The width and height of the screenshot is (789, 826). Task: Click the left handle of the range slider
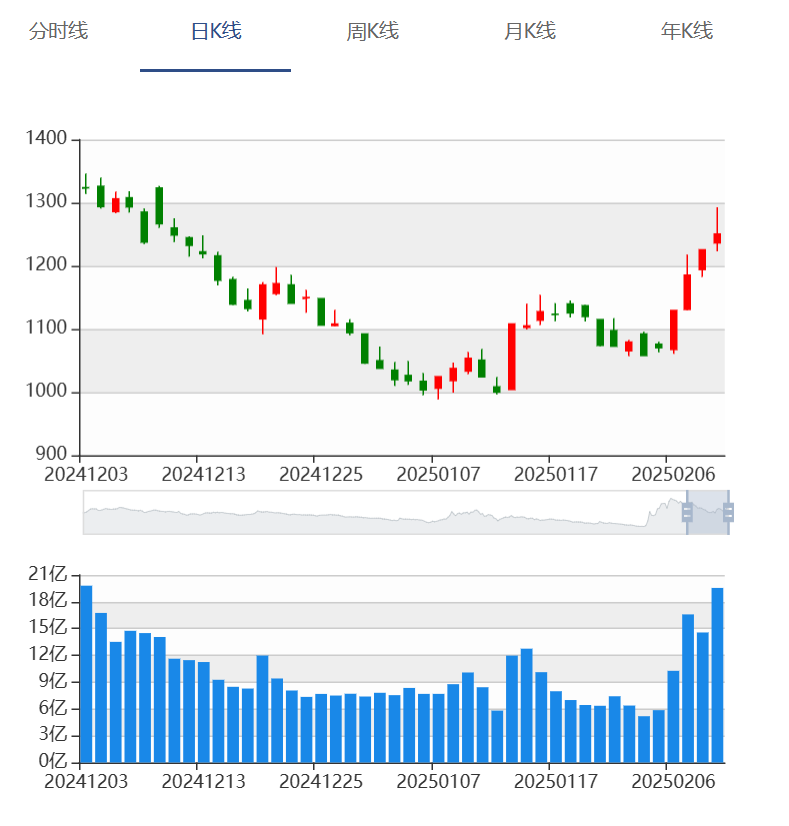click(x=687, y=512)
